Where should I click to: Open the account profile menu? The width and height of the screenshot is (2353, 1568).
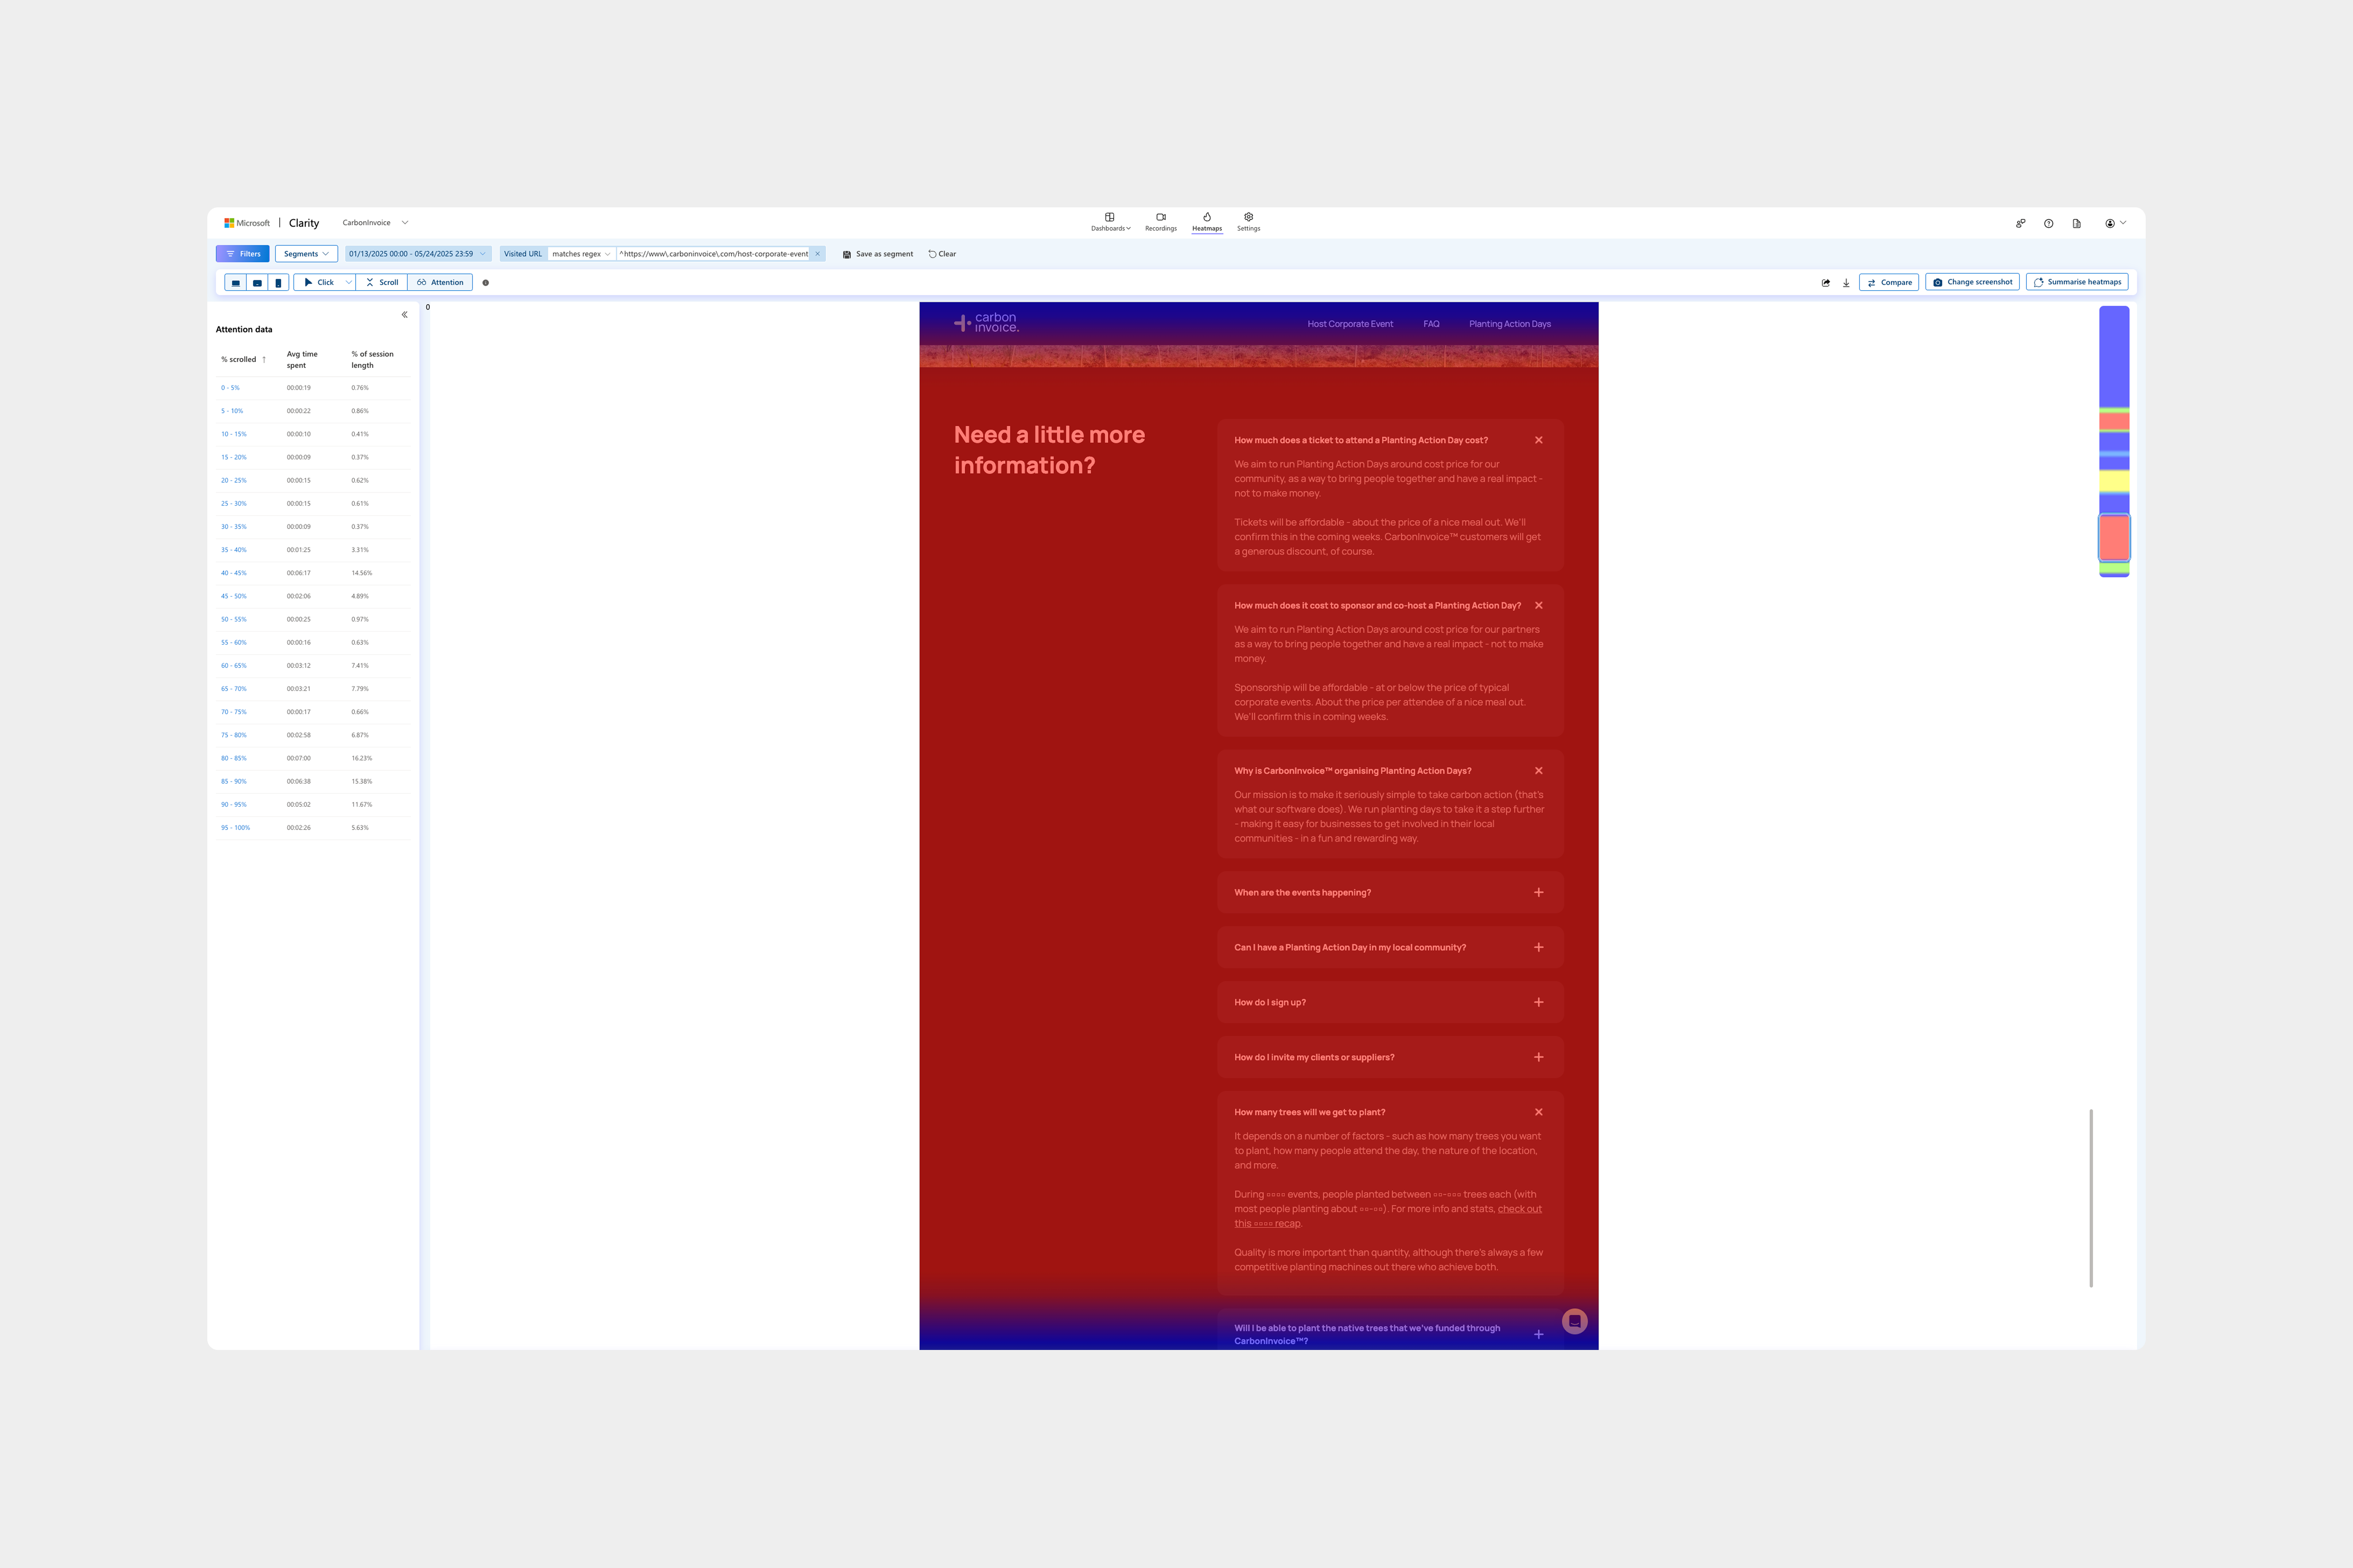pos(2115,224)
